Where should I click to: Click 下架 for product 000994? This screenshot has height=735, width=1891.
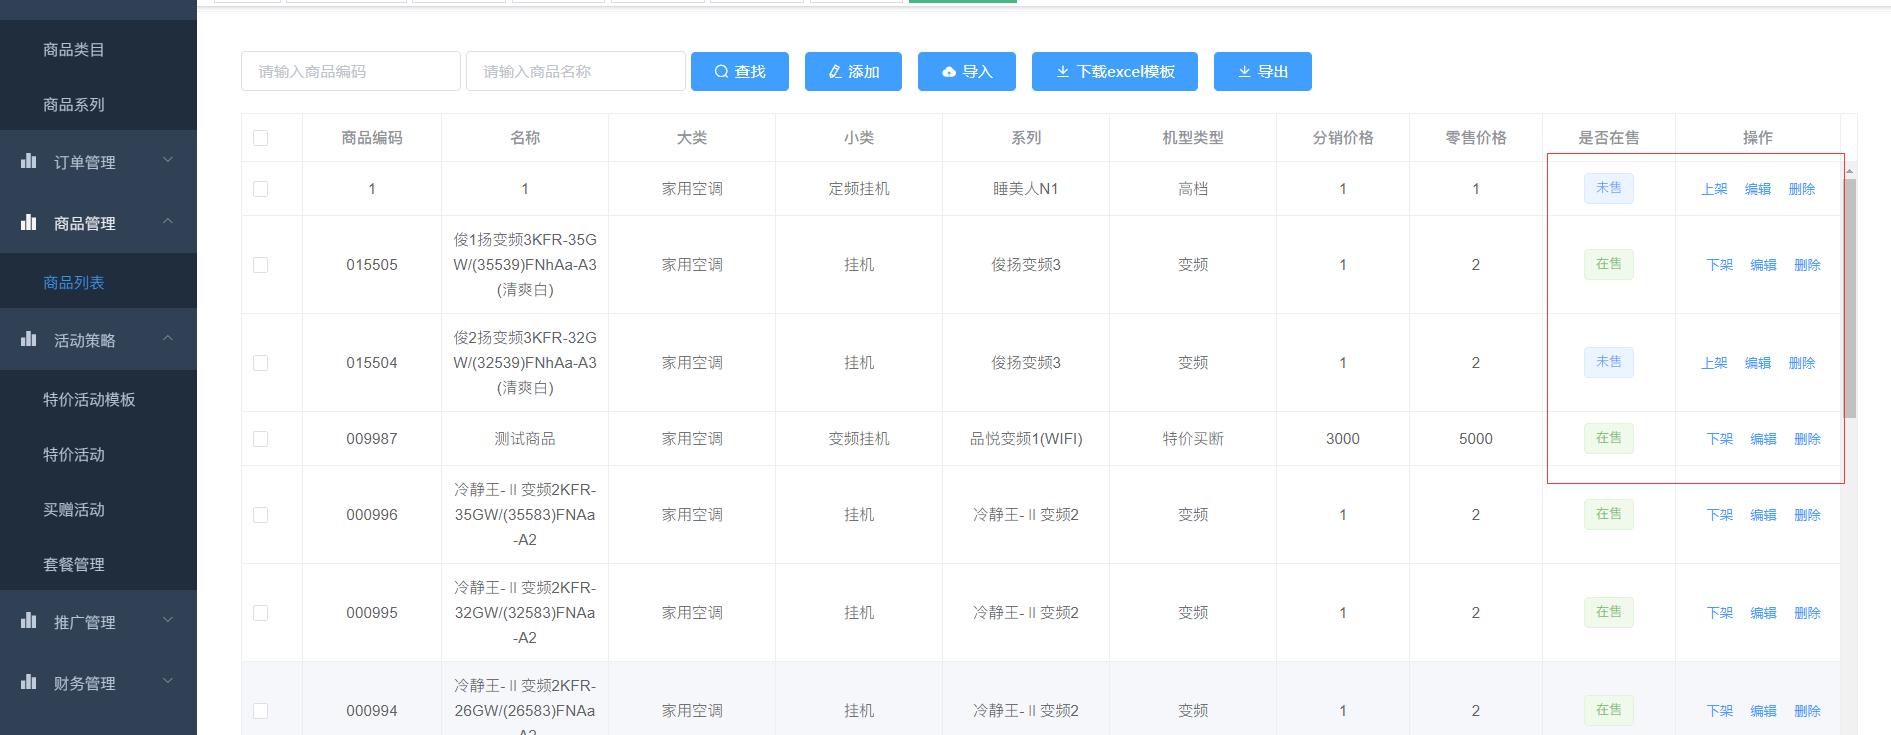(x=1719, y=711)
